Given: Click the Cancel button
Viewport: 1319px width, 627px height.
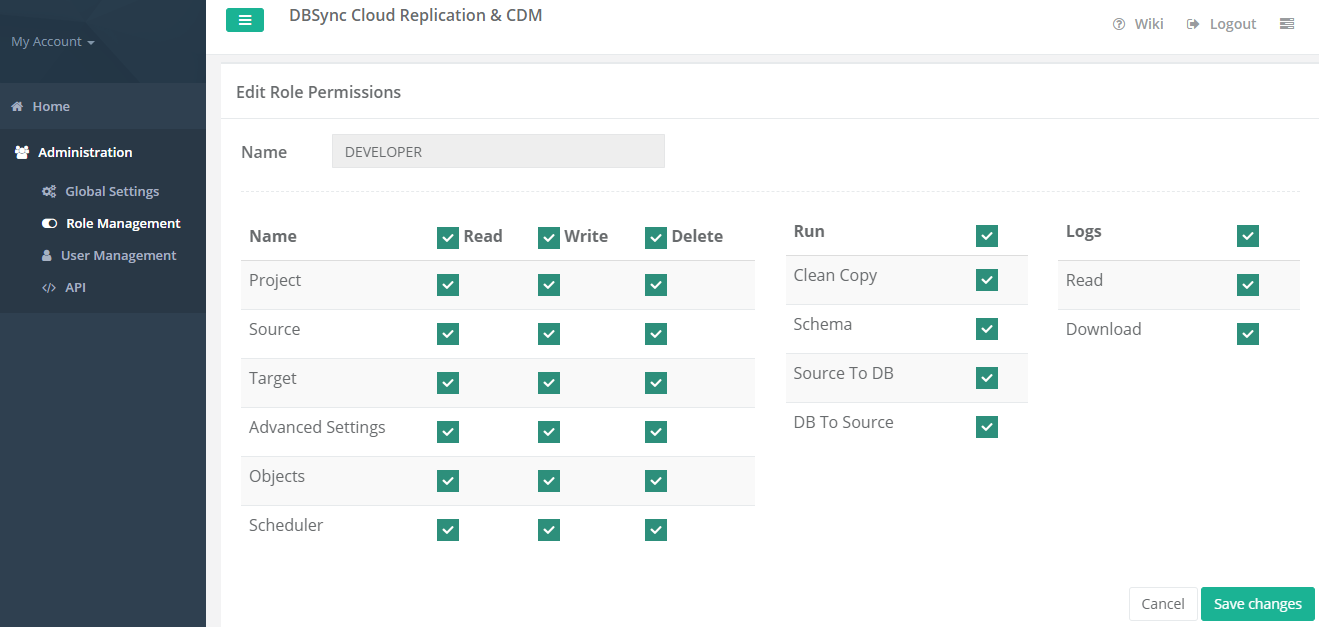Looking at the screenshot, I should point(1163,604).
